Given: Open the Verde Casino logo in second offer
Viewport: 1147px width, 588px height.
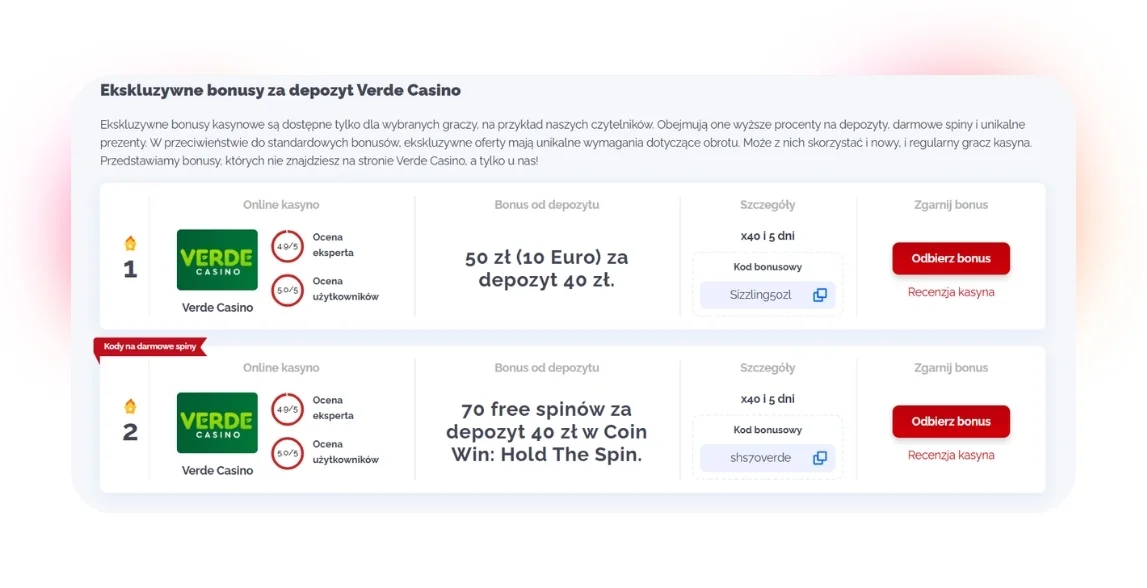Looking at the screenshot, I should pyautogui.click(x=217, y=423).
